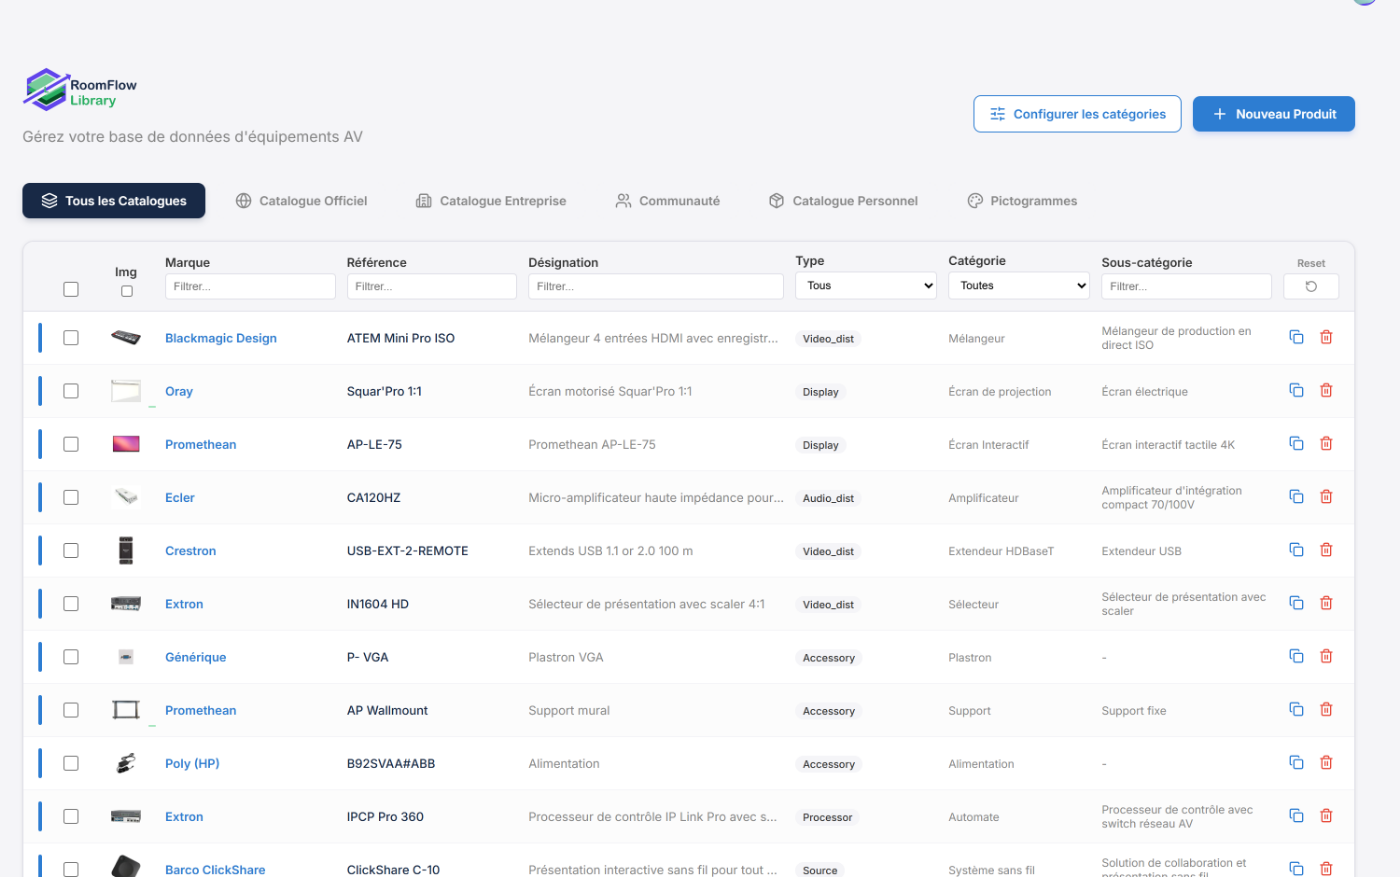Image resolution: width=1400 pixels, height=877 pixels.
Task: Click the reset filters refresh icon
Action: point(1311,286)
